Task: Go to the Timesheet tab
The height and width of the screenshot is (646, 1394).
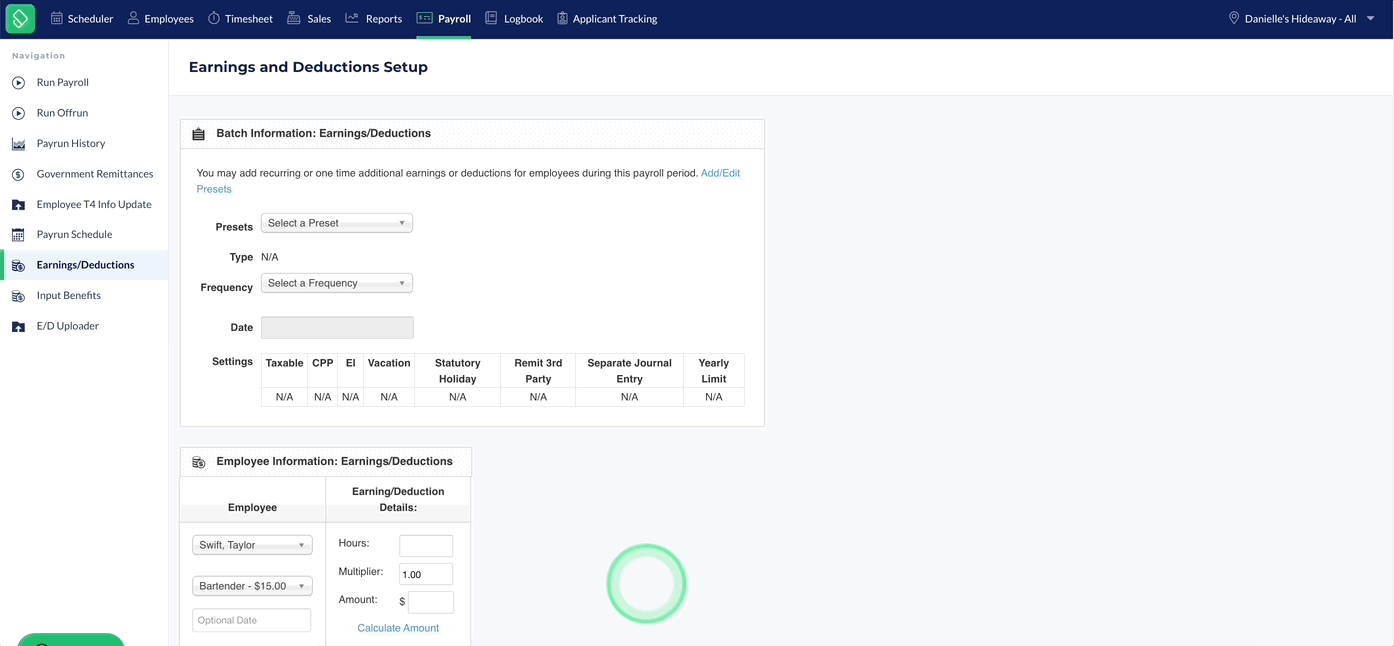Action: [x=240, y=19]
